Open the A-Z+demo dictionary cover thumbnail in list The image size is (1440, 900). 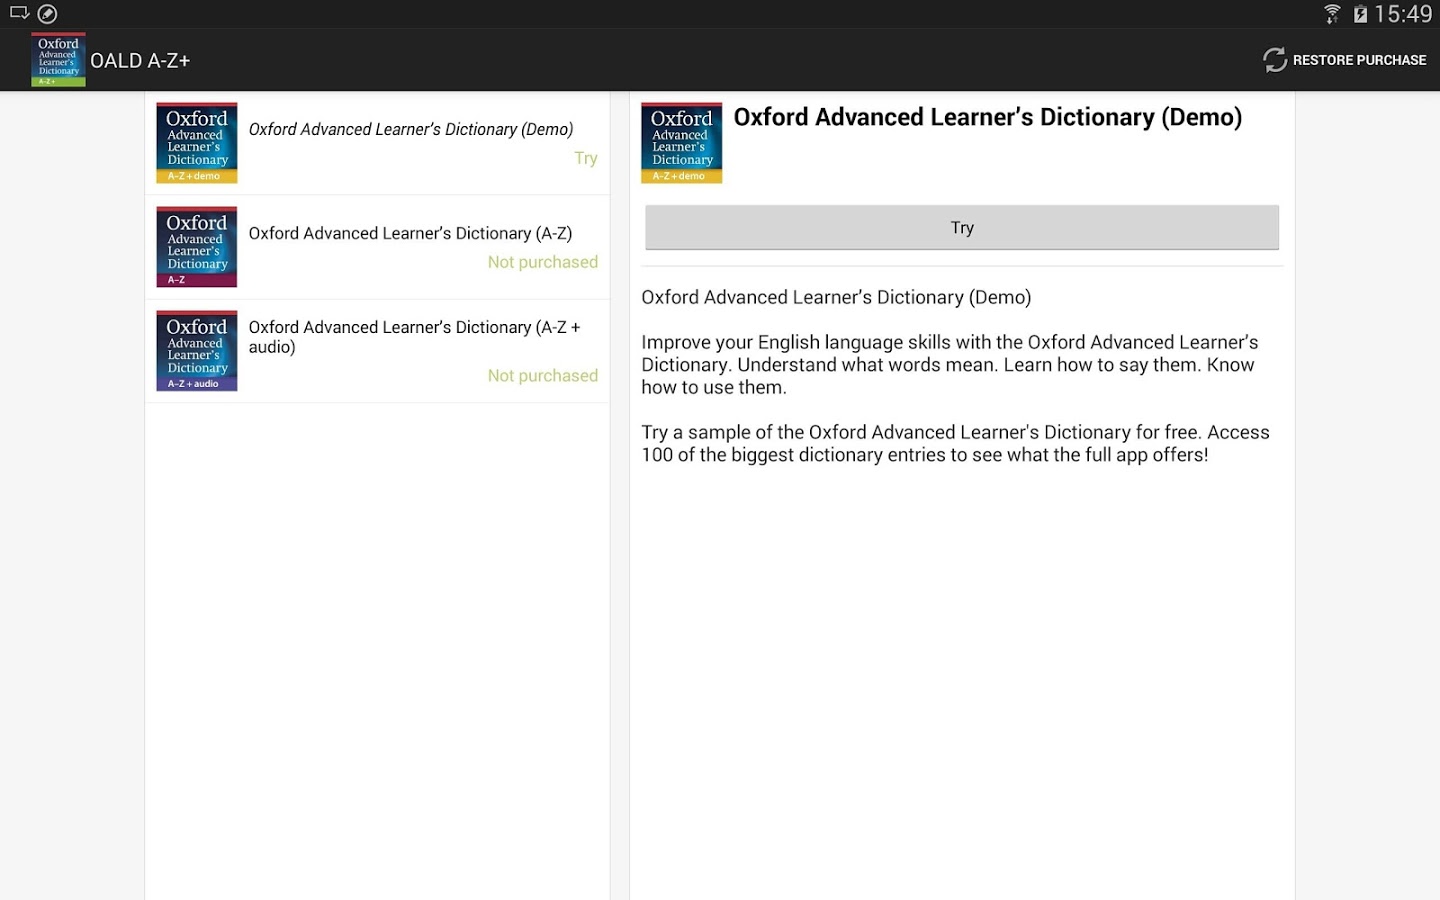pyautogui.click(x=197, y=142)
